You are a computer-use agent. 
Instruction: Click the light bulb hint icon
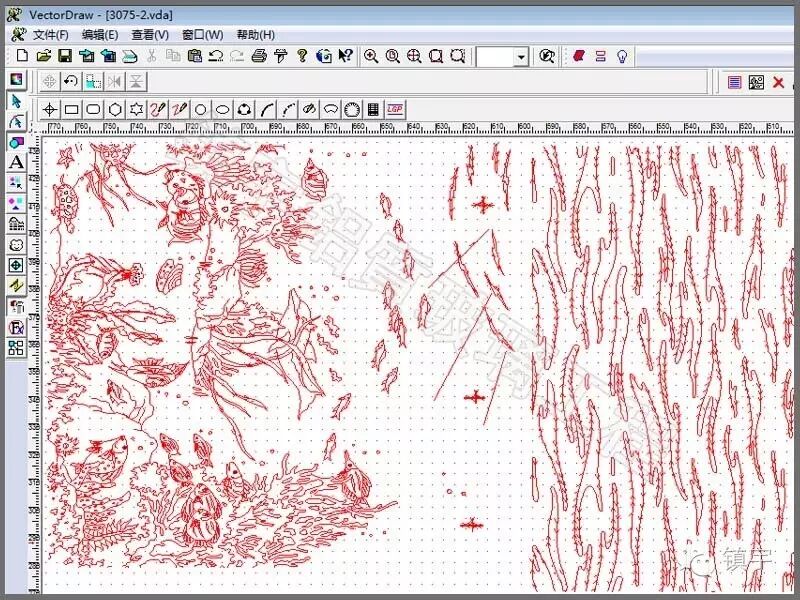[x=622, y=56]
